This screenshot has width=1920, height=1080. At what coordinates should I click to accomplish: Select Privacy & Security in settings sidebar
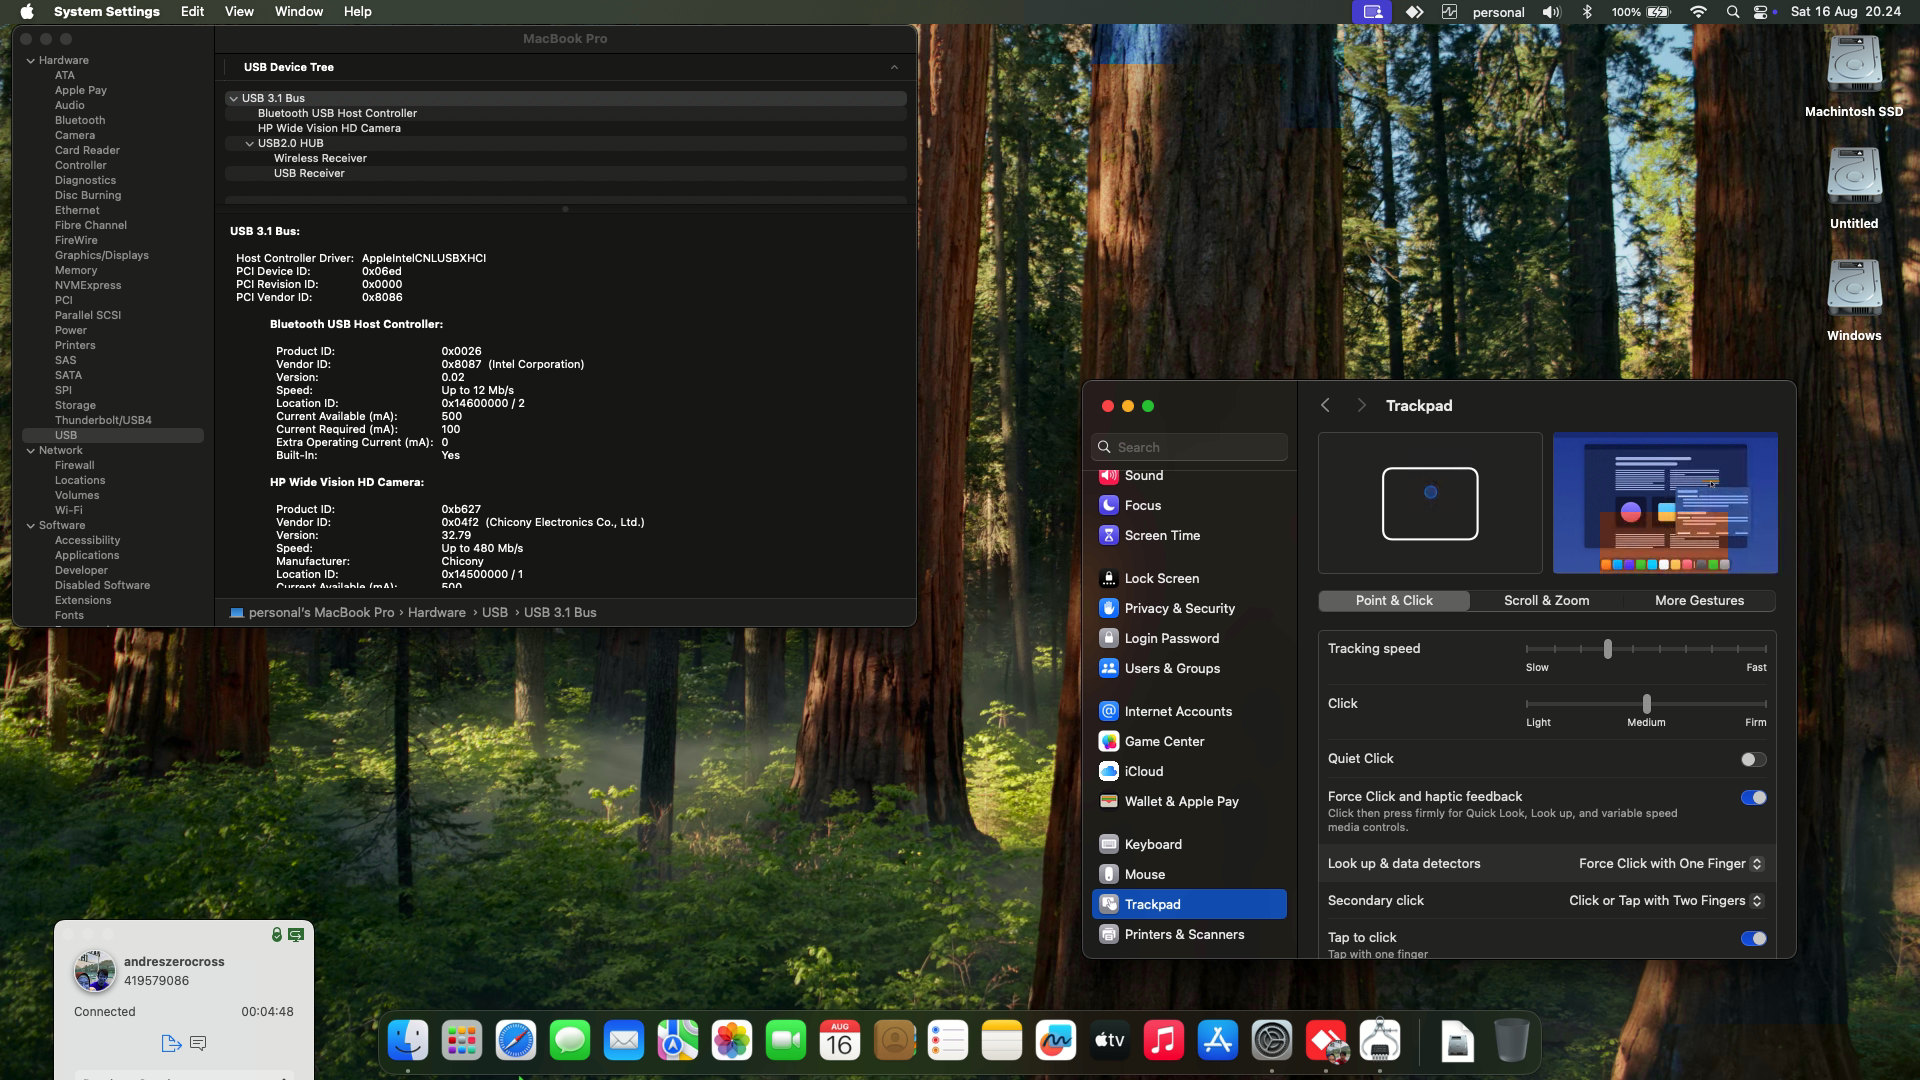pyautogui.click(x=1179, y=608)
